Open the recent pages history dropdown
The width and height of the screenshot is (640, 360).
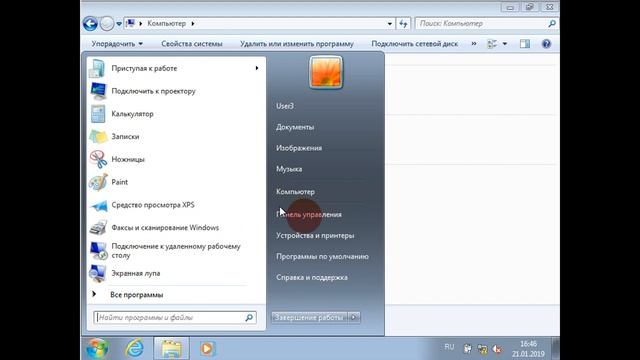pos(119,24)
